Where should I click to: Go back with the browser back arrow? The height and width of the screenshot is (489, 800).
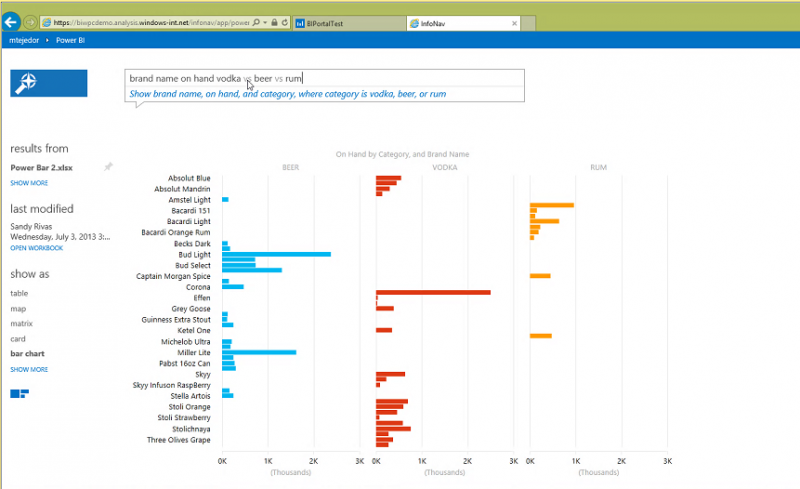tap(11, 22)
